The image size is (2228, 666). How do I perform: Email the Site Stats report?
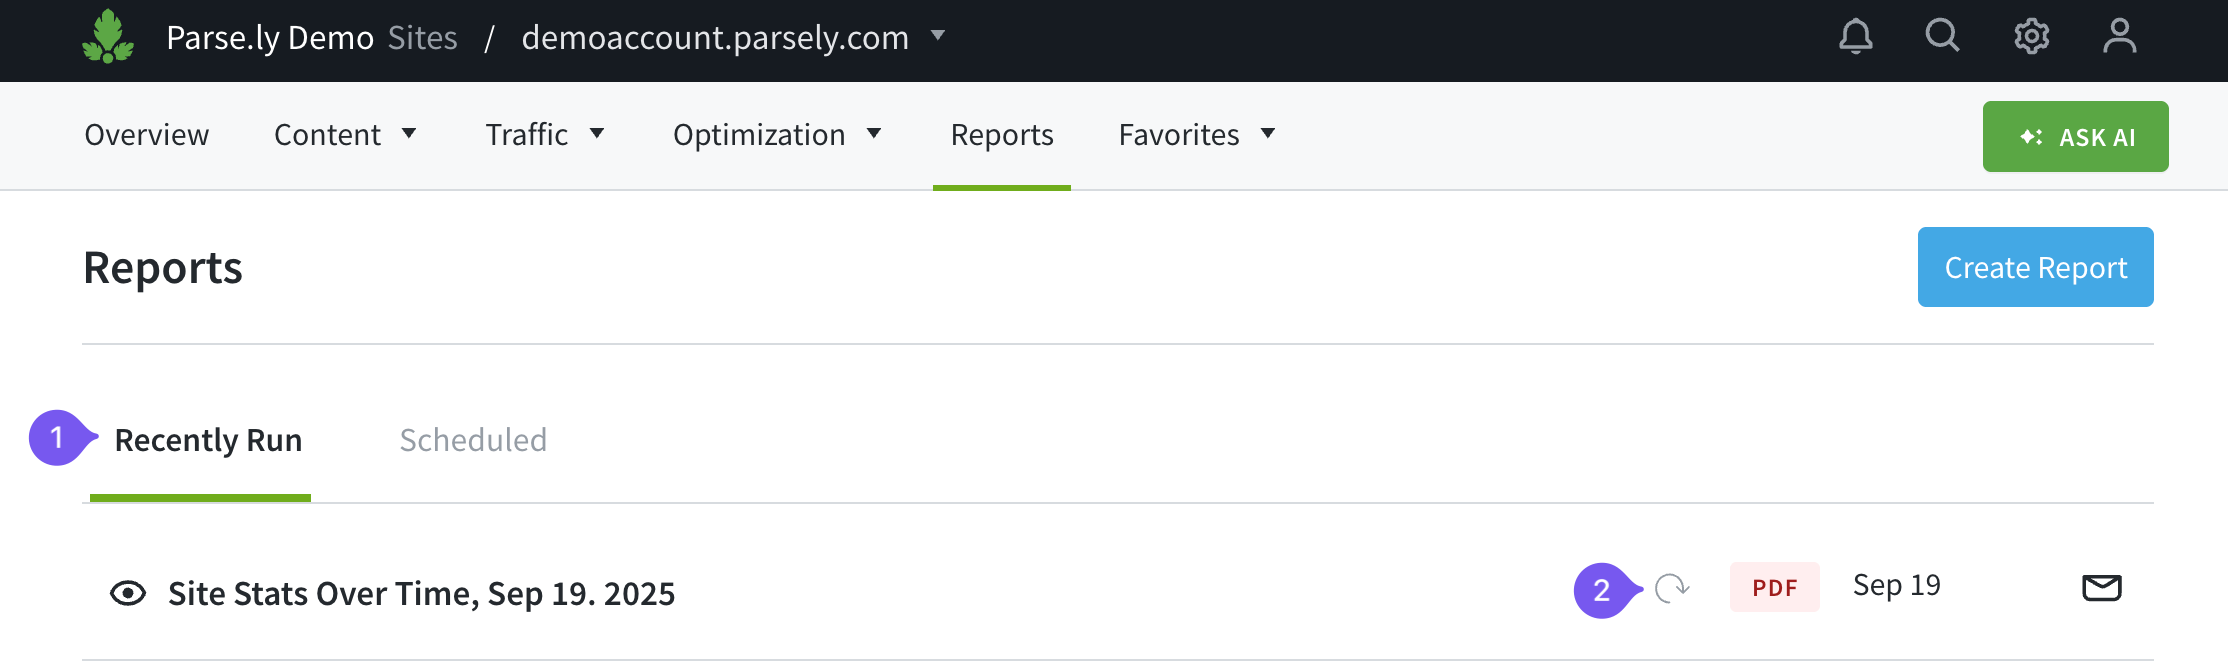2101,588
